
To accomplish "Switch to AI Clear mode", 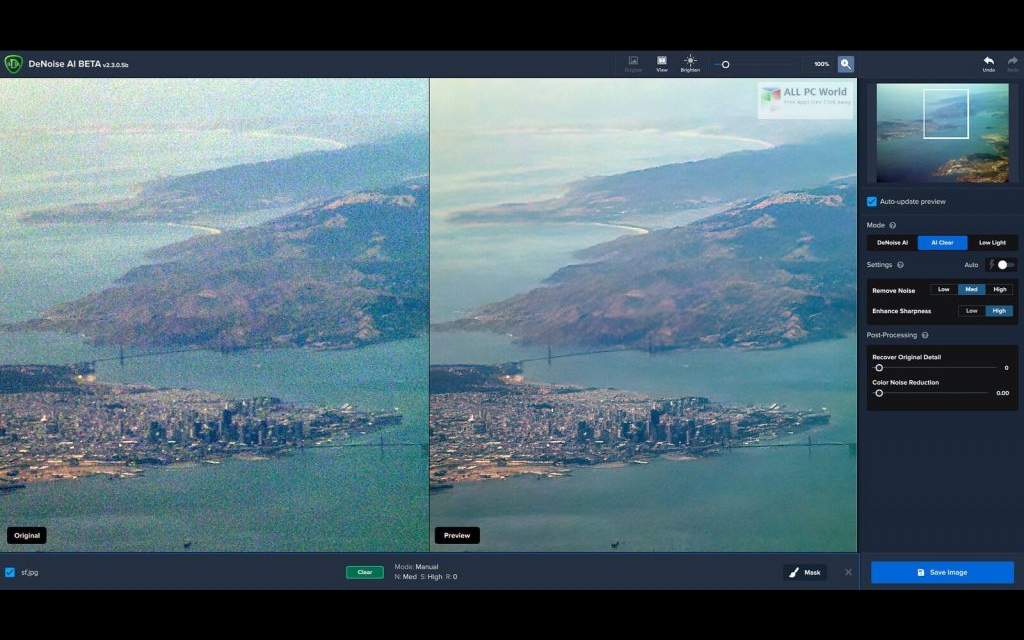I will click(x=942, y=243).
